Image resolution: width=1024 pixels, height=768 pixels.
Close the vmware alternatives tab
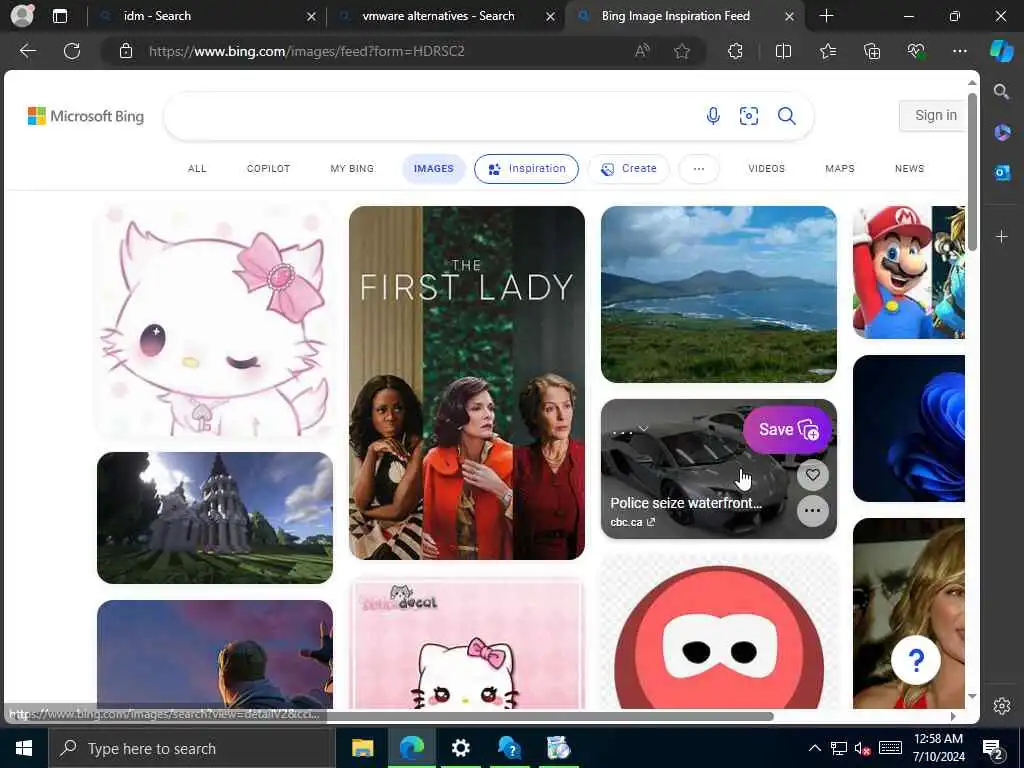[x=551, y=16]
